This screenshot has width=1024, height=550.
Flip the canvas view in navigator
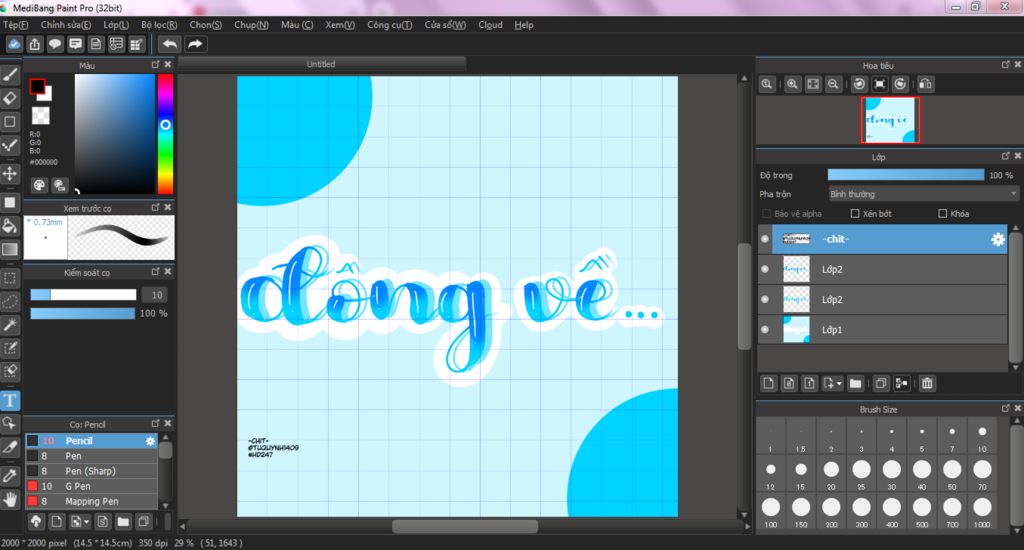[x=925, y=84]
